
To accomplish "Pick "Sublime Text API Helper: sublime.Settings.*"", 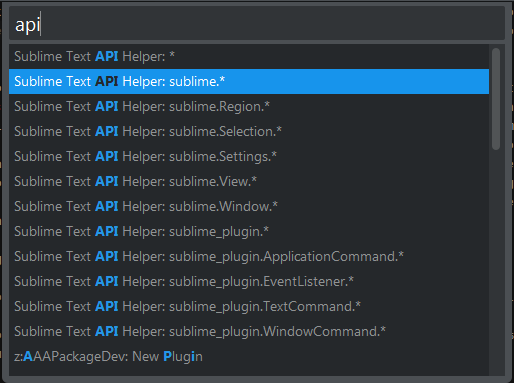I will pos(249,156).
